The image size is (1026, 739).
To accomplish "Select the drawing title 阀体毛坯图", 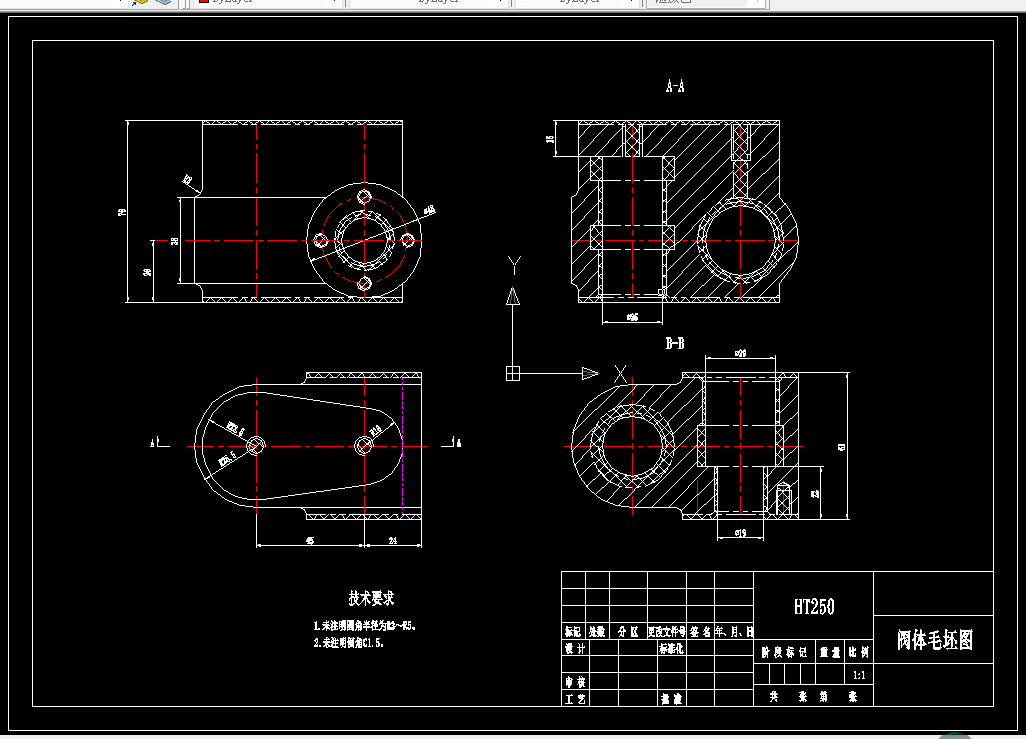I will [934, 640].
